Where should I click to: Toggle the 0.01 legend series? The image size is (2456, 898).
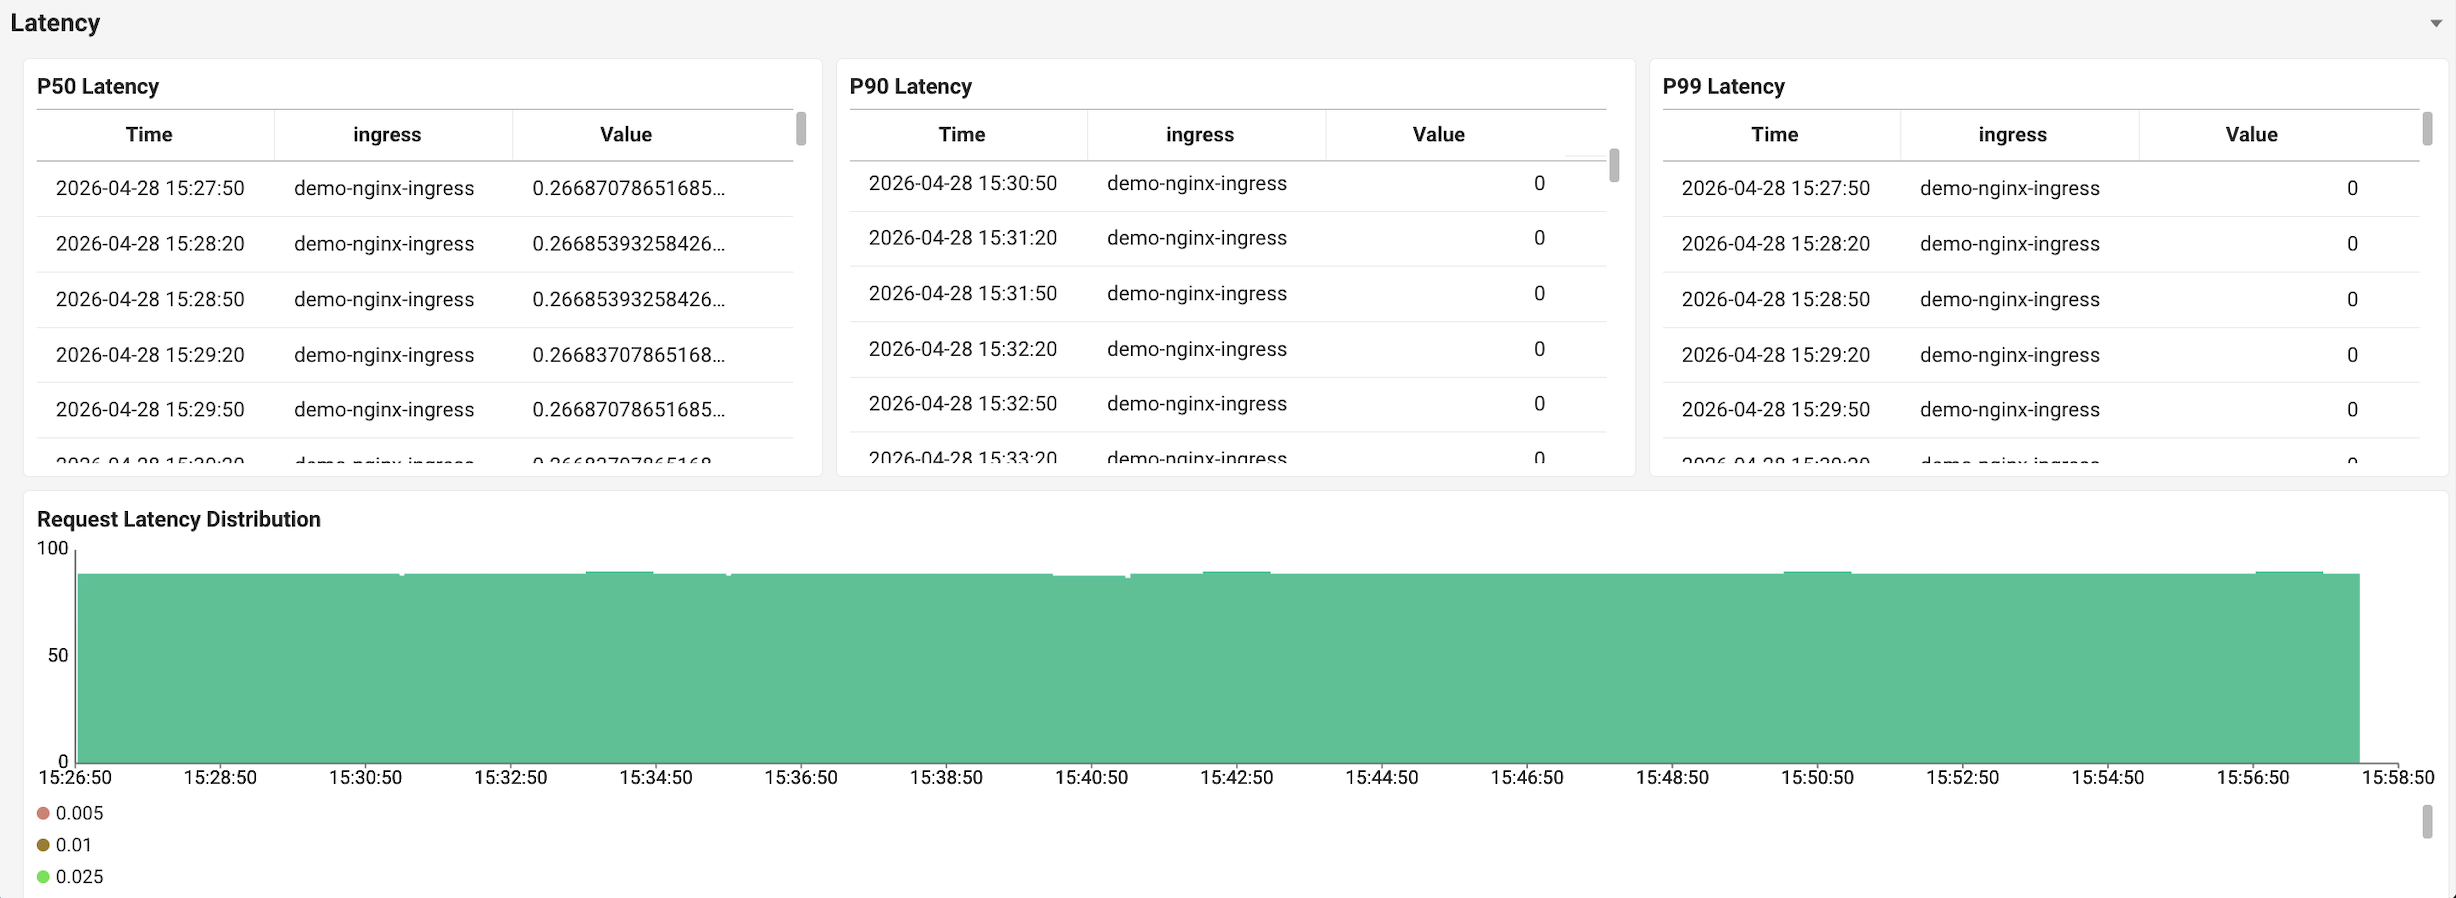(64, 845)
